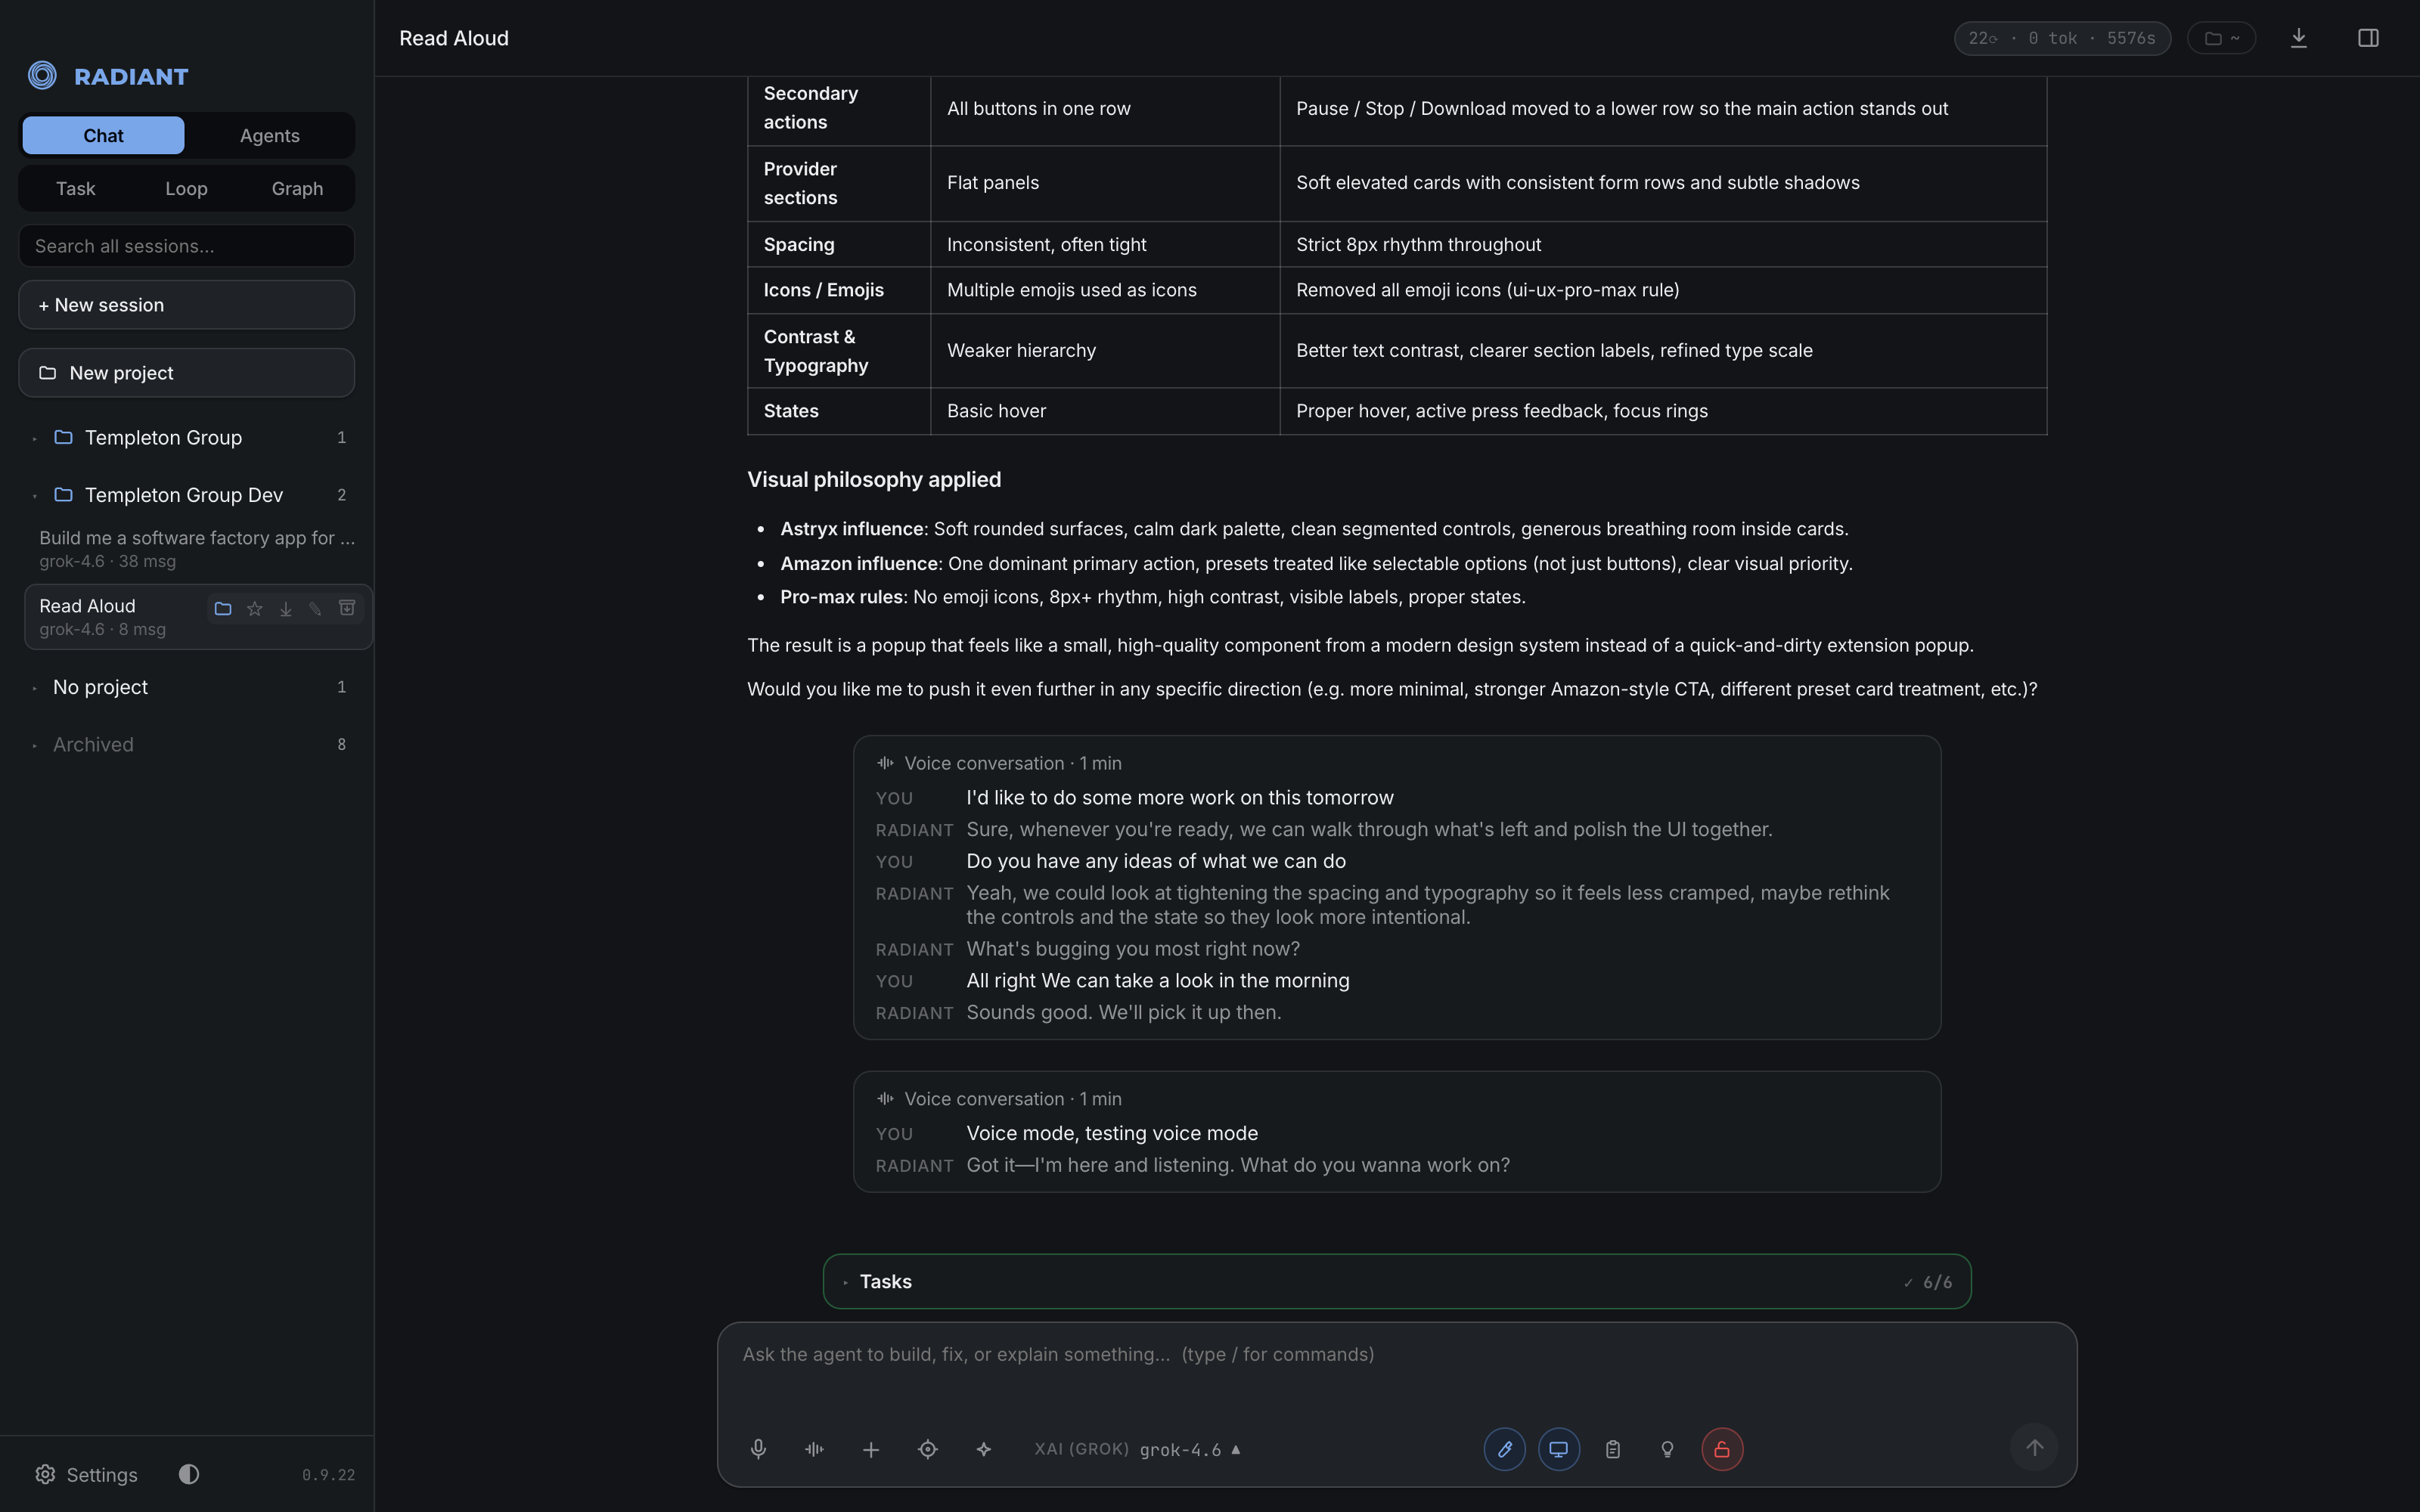The width and height of the screenshot is (2420, 1512).
Task: Click the Search all sessions field
Action: point(187,246)
